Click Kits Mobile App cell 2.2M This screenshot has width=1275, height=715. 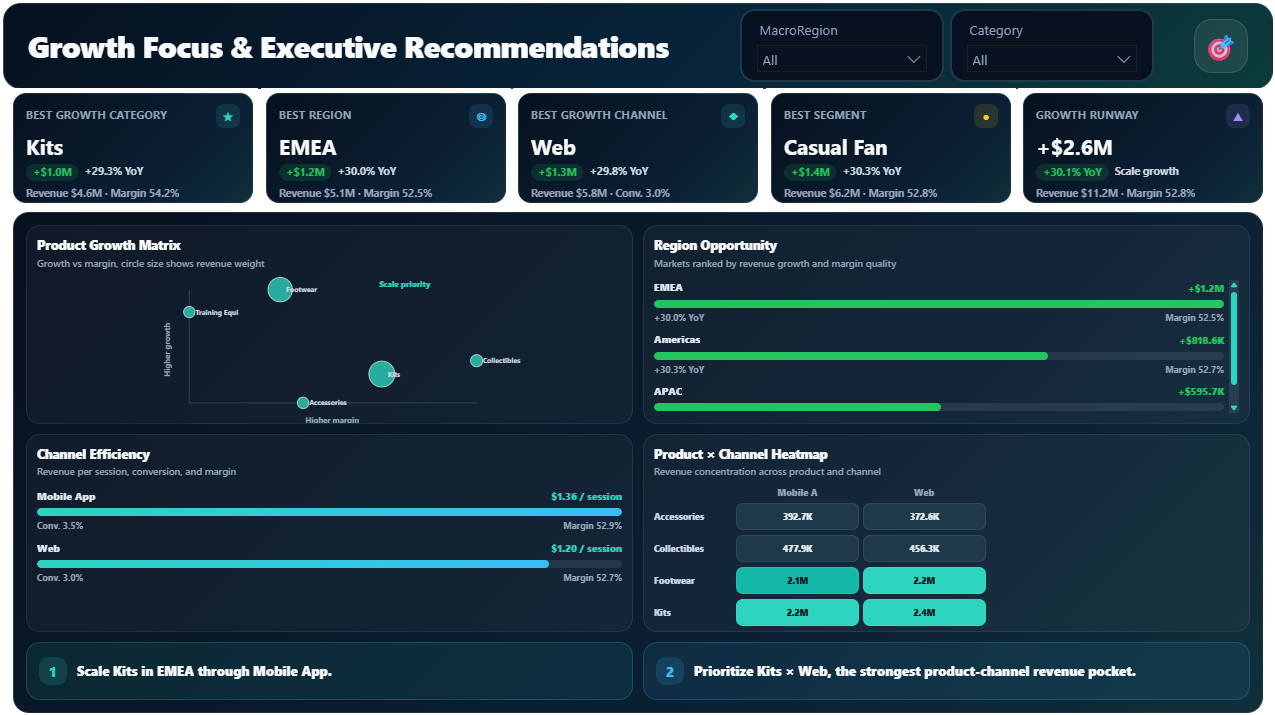[x=797, y=613]
